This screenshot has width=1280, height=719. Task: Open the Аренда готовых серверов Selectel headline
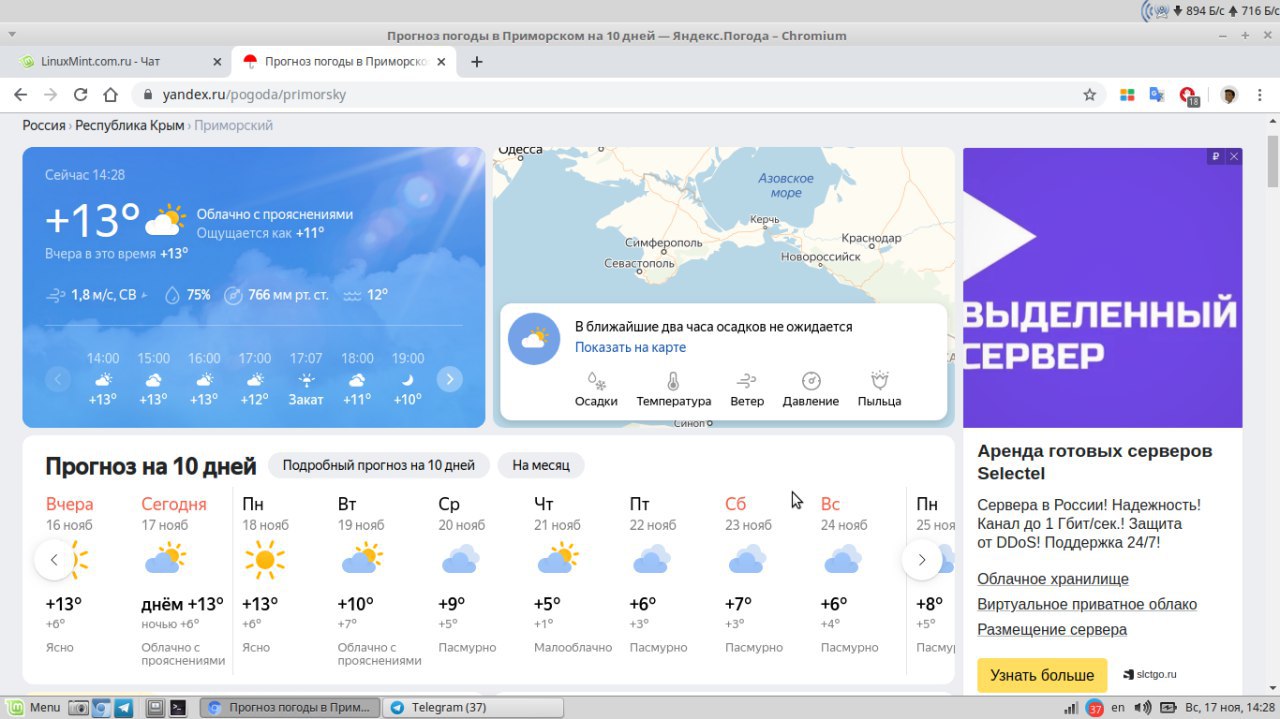click(x=1095, y=462)
